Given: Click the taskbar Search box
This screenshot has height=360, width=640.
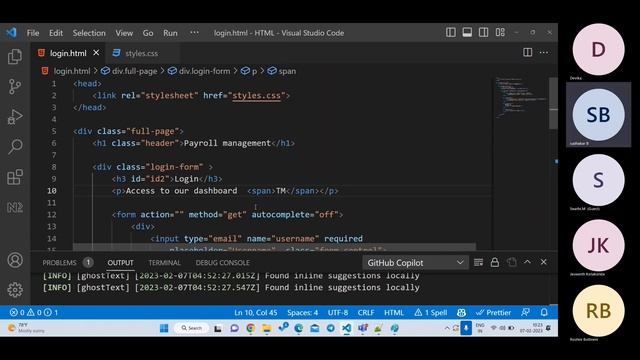Looking at the screenshot, I should point(191,328).
